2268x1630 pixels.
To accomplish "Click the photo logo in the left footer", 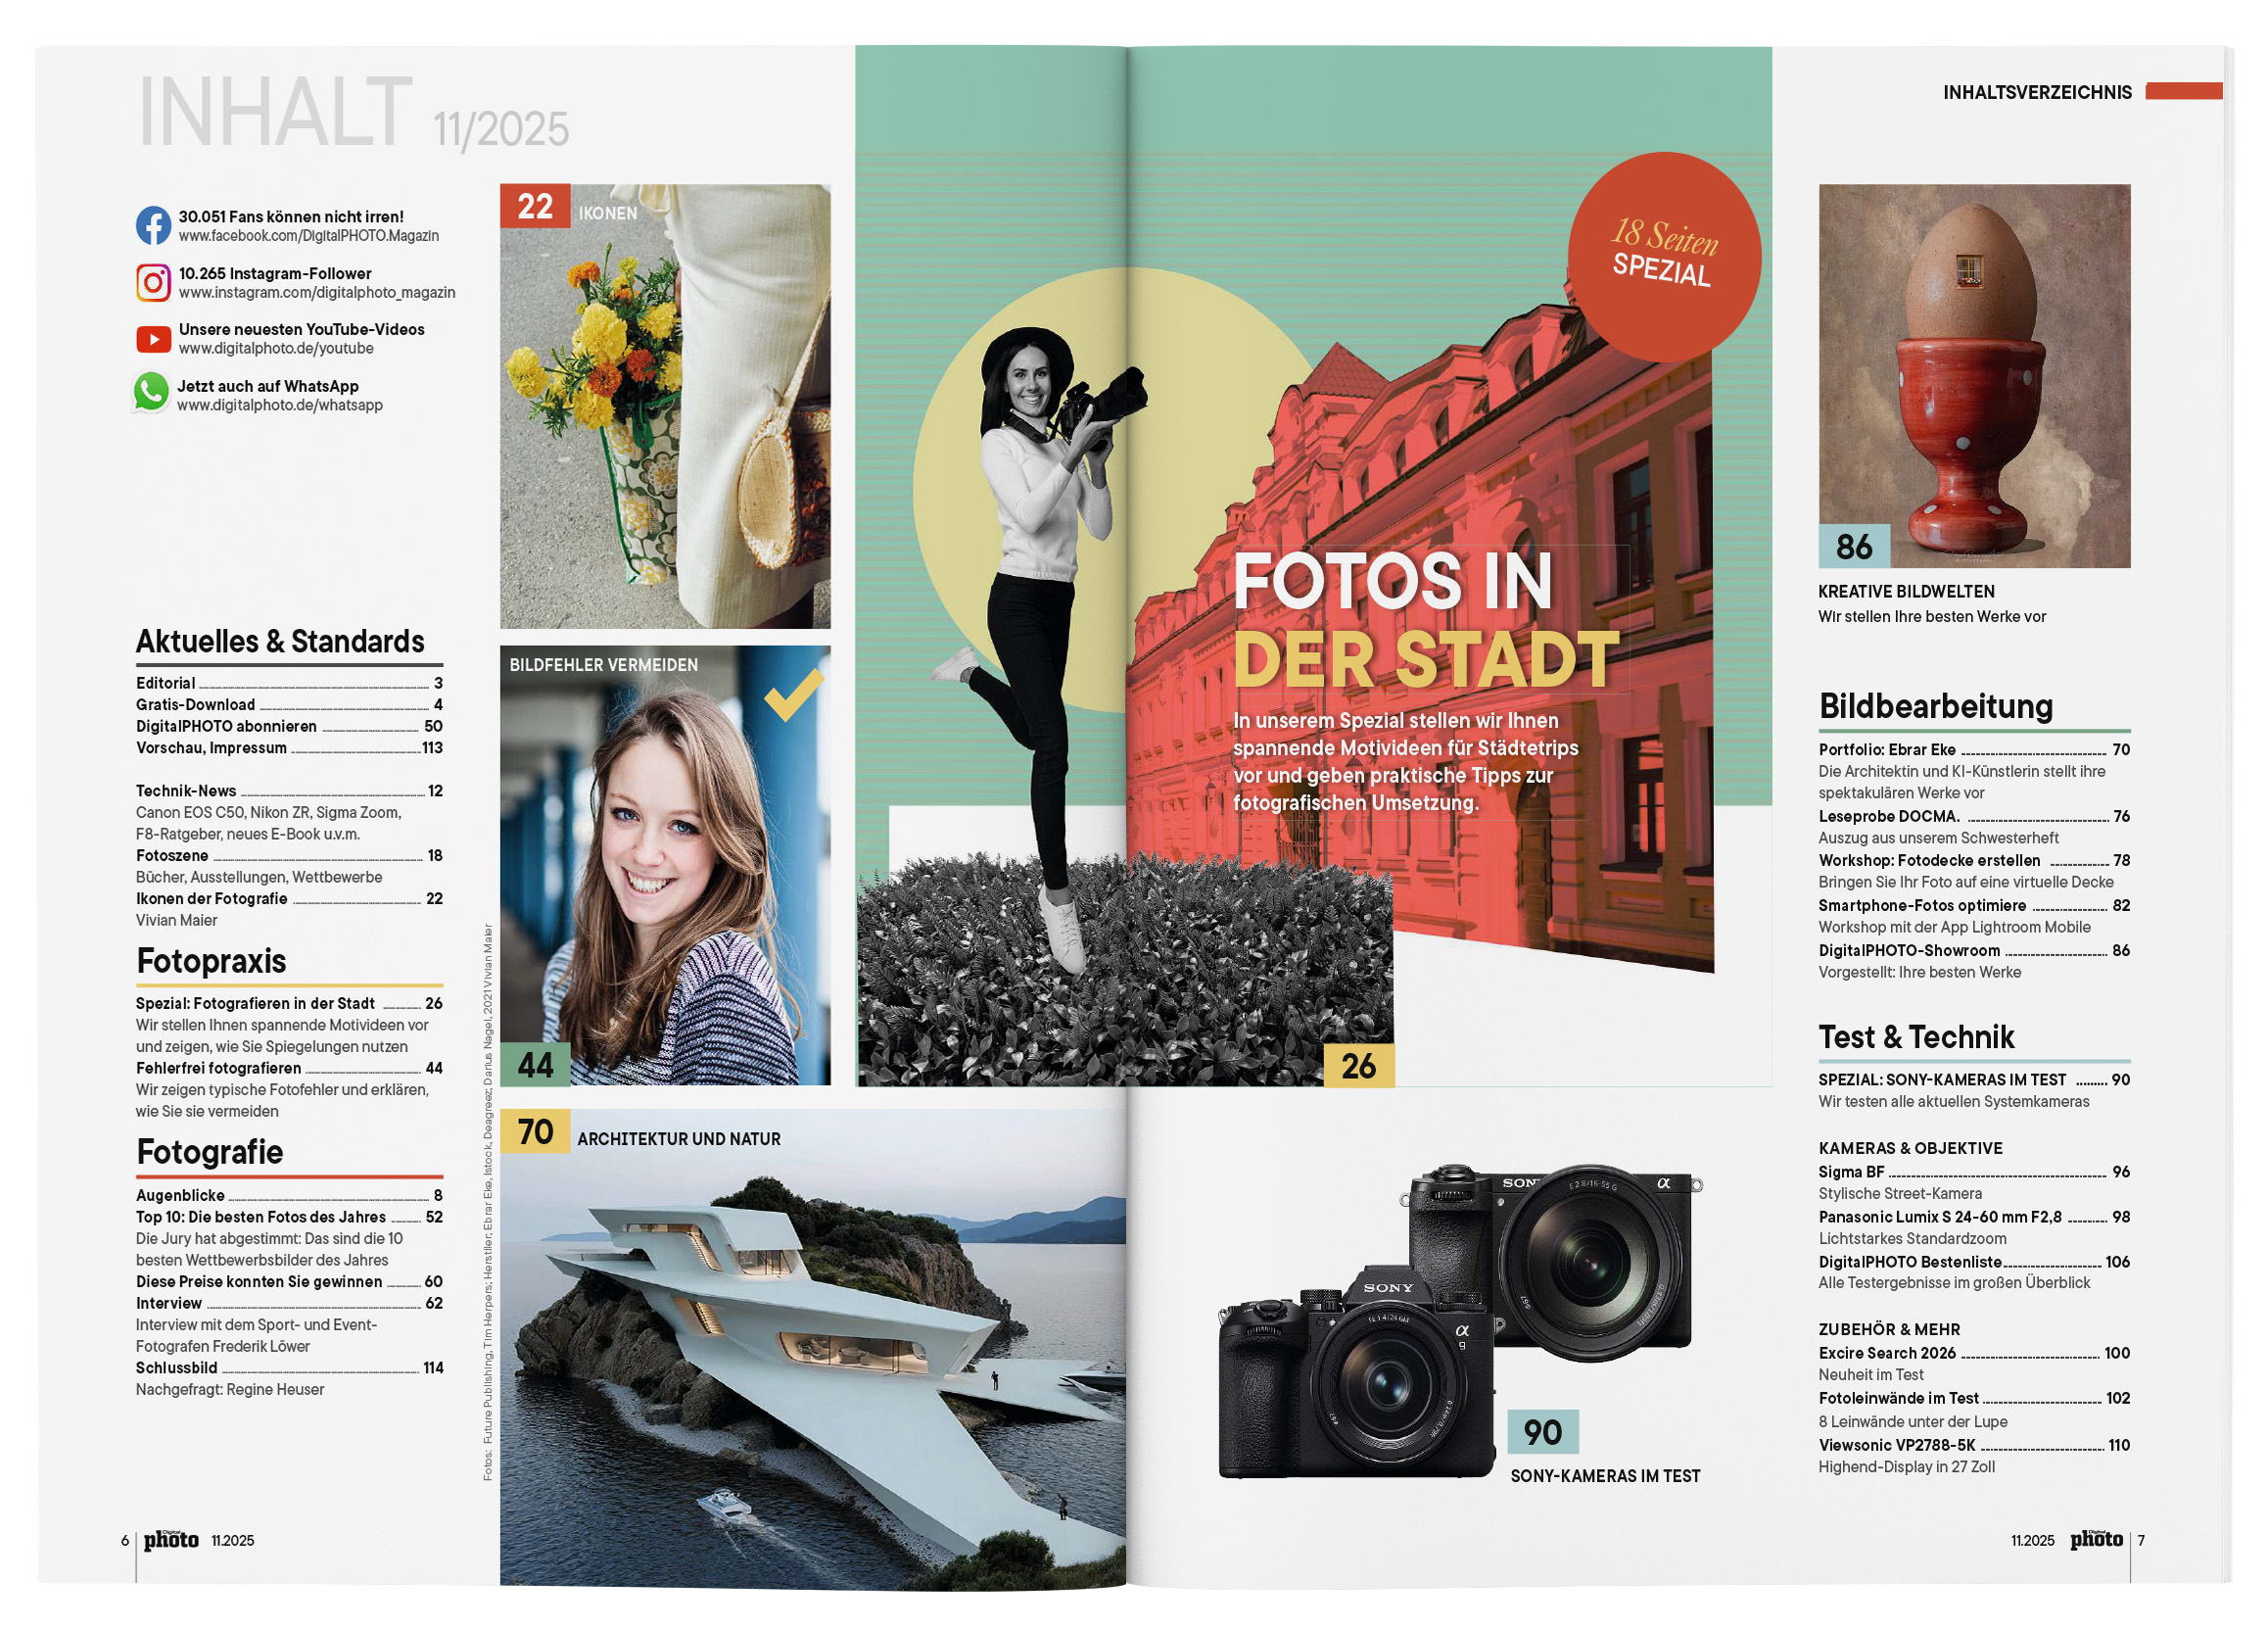I will (171, 1540).
